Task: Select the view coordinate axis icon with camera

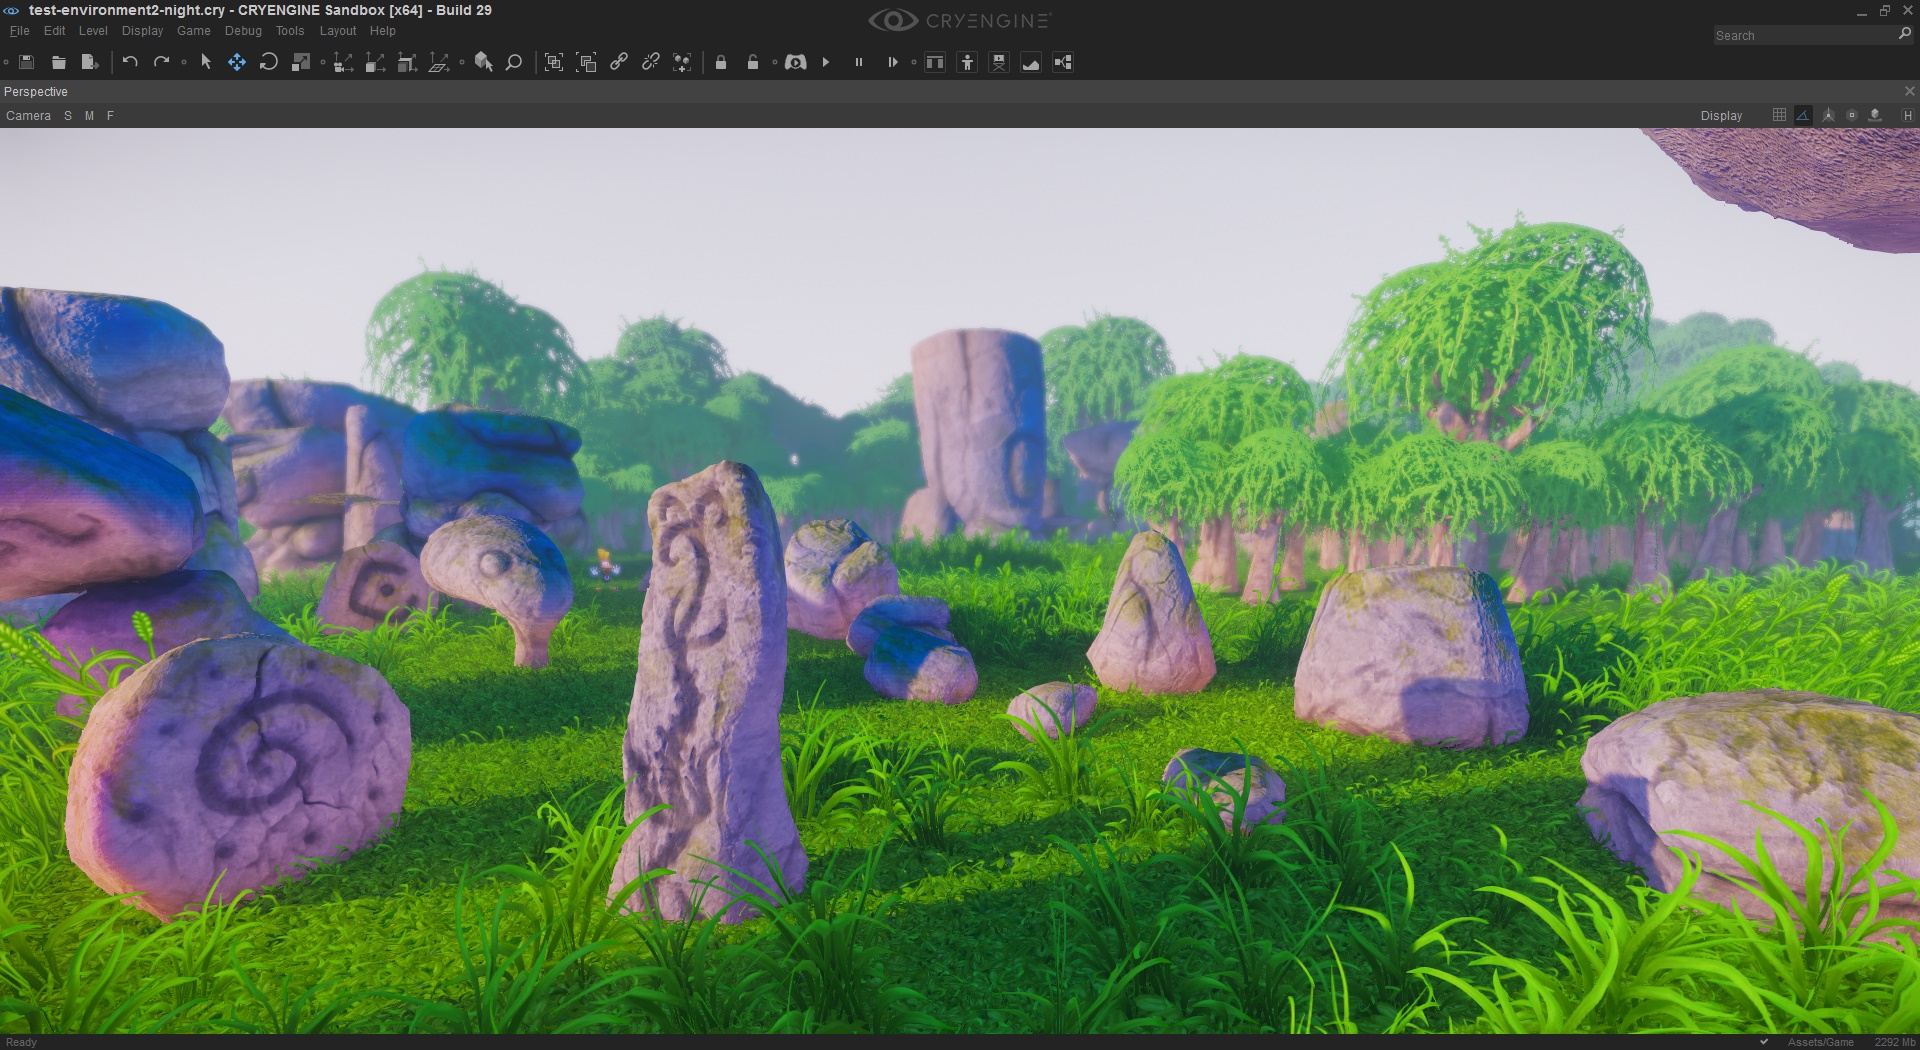Action: pyautogui.click(x=343, y=63)
